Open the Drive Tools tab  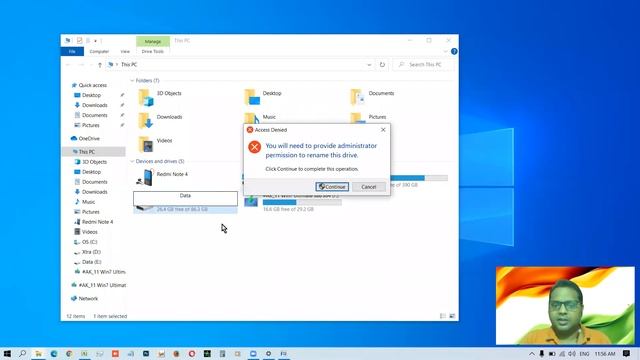click(153, 51)
